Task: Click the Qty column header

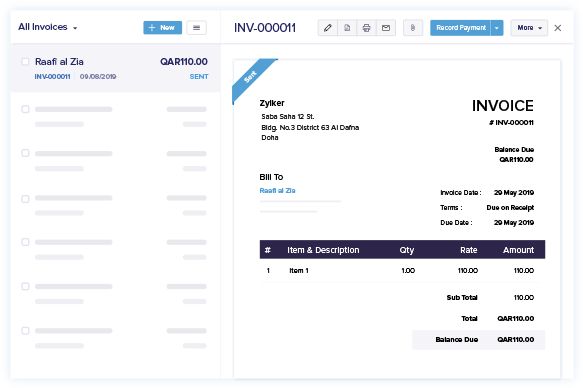Action: (x=407, y=250)
